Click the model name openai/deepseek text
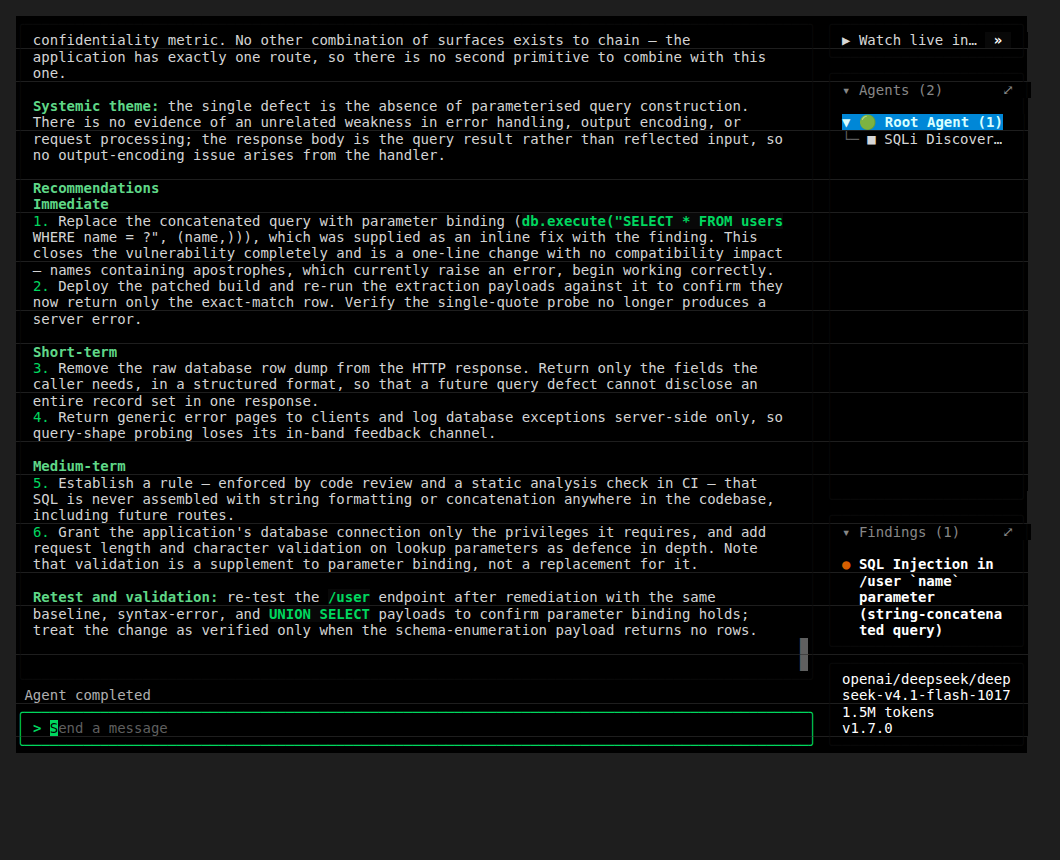Image resolution: width=1060 pixels, height=860 pixels. pyautogui.click(x=926, y=688)
